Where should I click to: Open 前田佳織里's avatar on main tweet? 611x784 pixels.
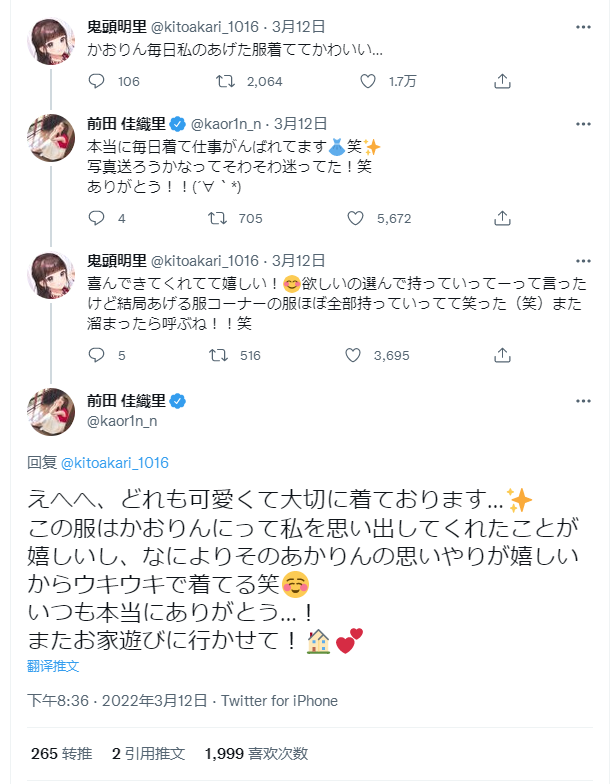(51, 411)
